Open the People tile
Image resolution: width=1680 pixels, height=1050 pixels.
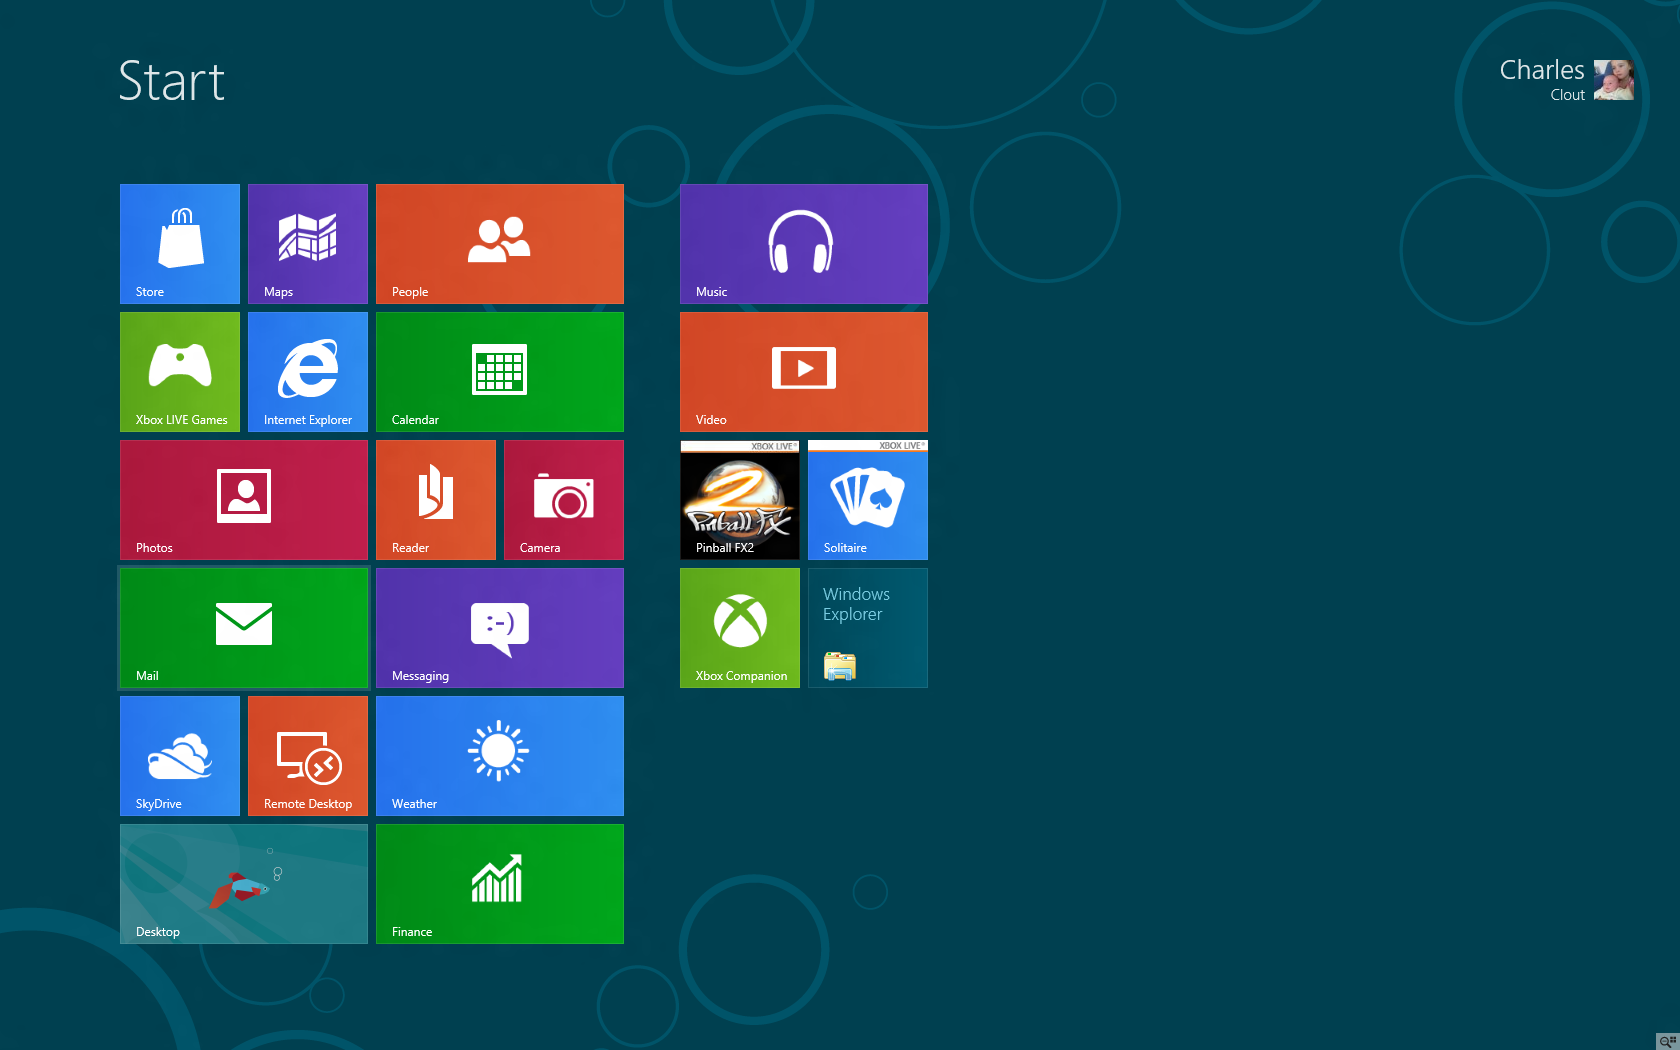tap(500, 244)
